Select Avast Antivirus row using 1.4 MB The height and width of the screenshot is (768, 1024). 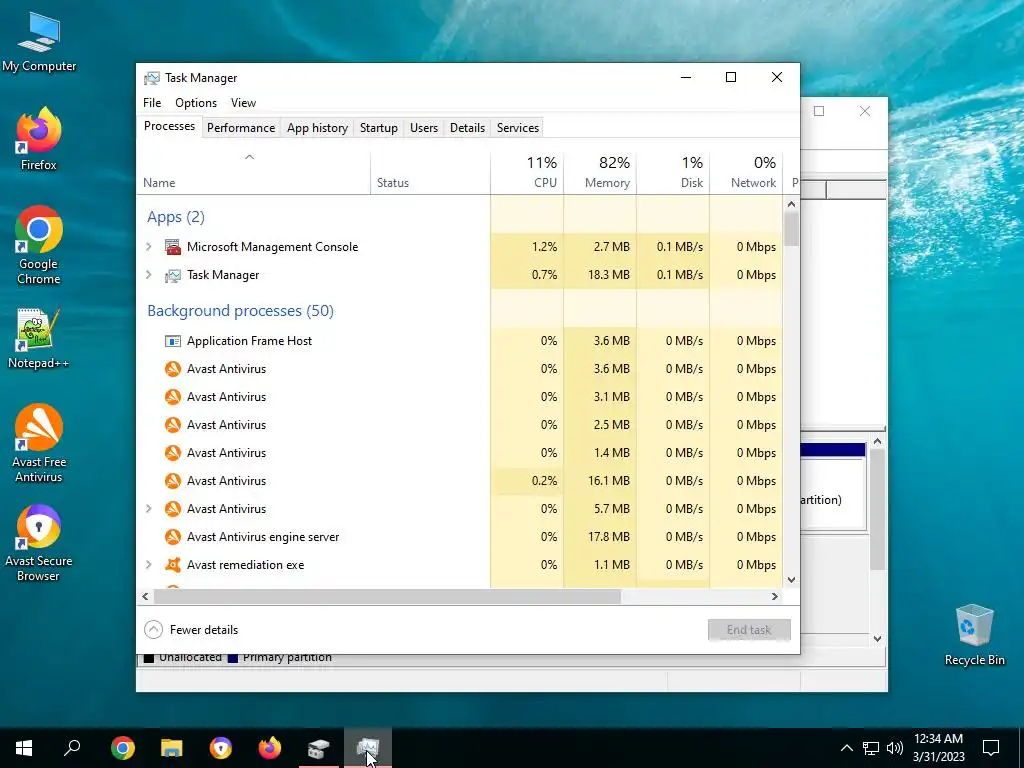coord(460,453)
